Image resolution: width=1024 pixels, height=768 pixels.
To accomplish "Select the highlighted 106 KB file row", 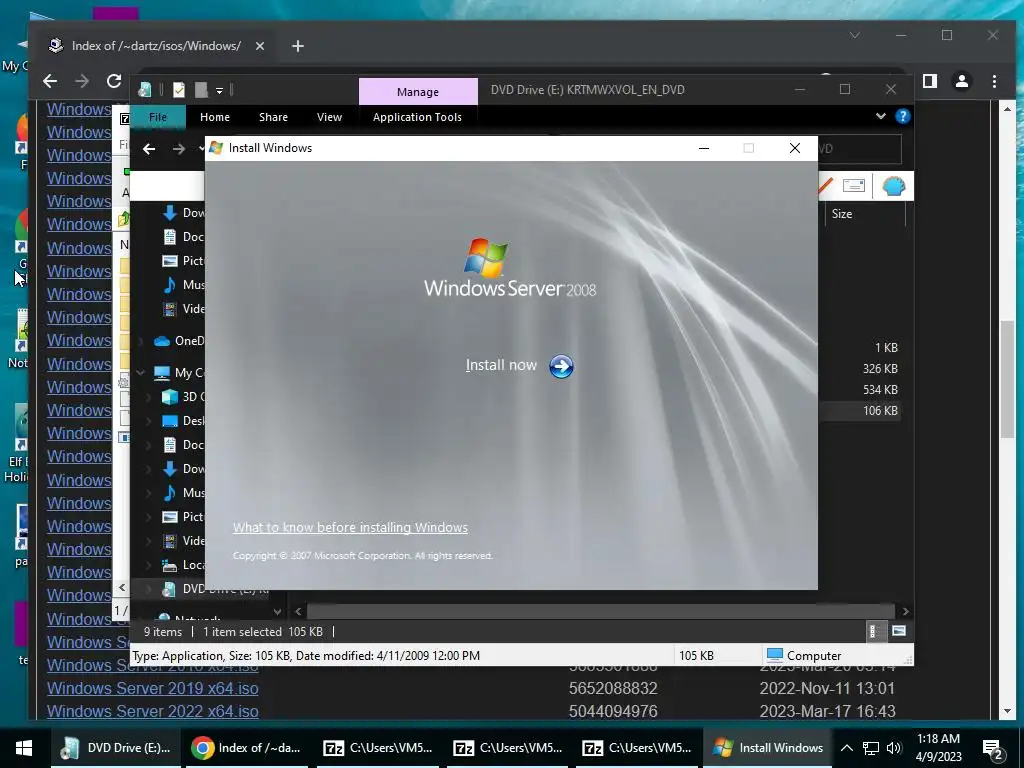I will click(859, 410).
